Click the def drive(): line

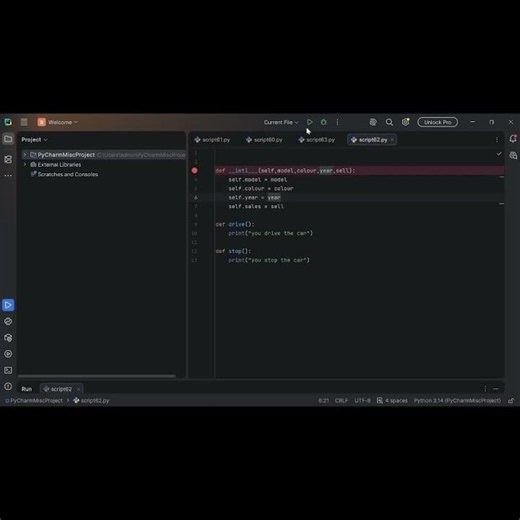[x=235, y=225]
